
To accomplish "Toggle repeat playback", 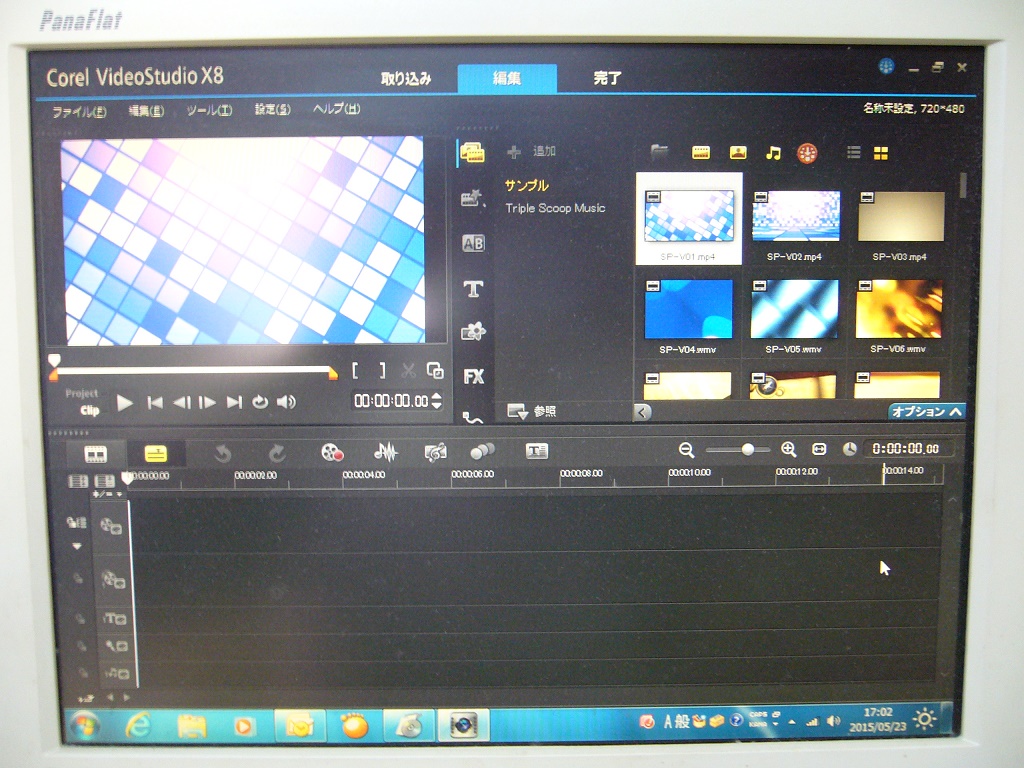I will click(x=260, y=402).
